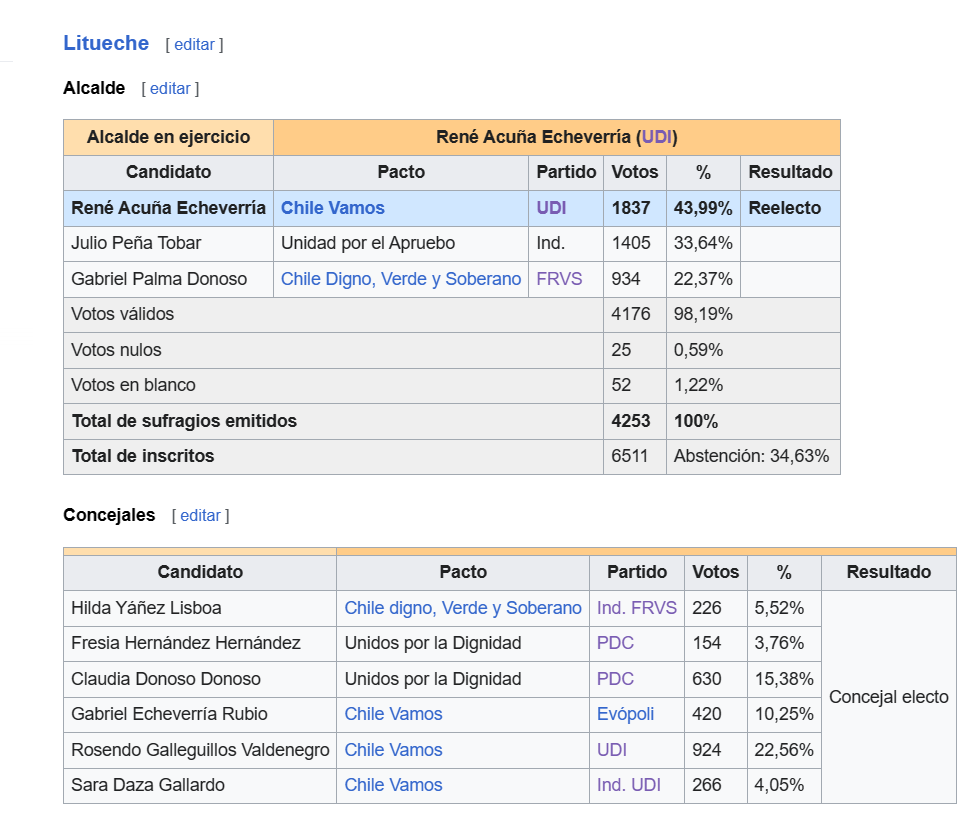
Task: Open the Litueche heading link
Action: 106,43
